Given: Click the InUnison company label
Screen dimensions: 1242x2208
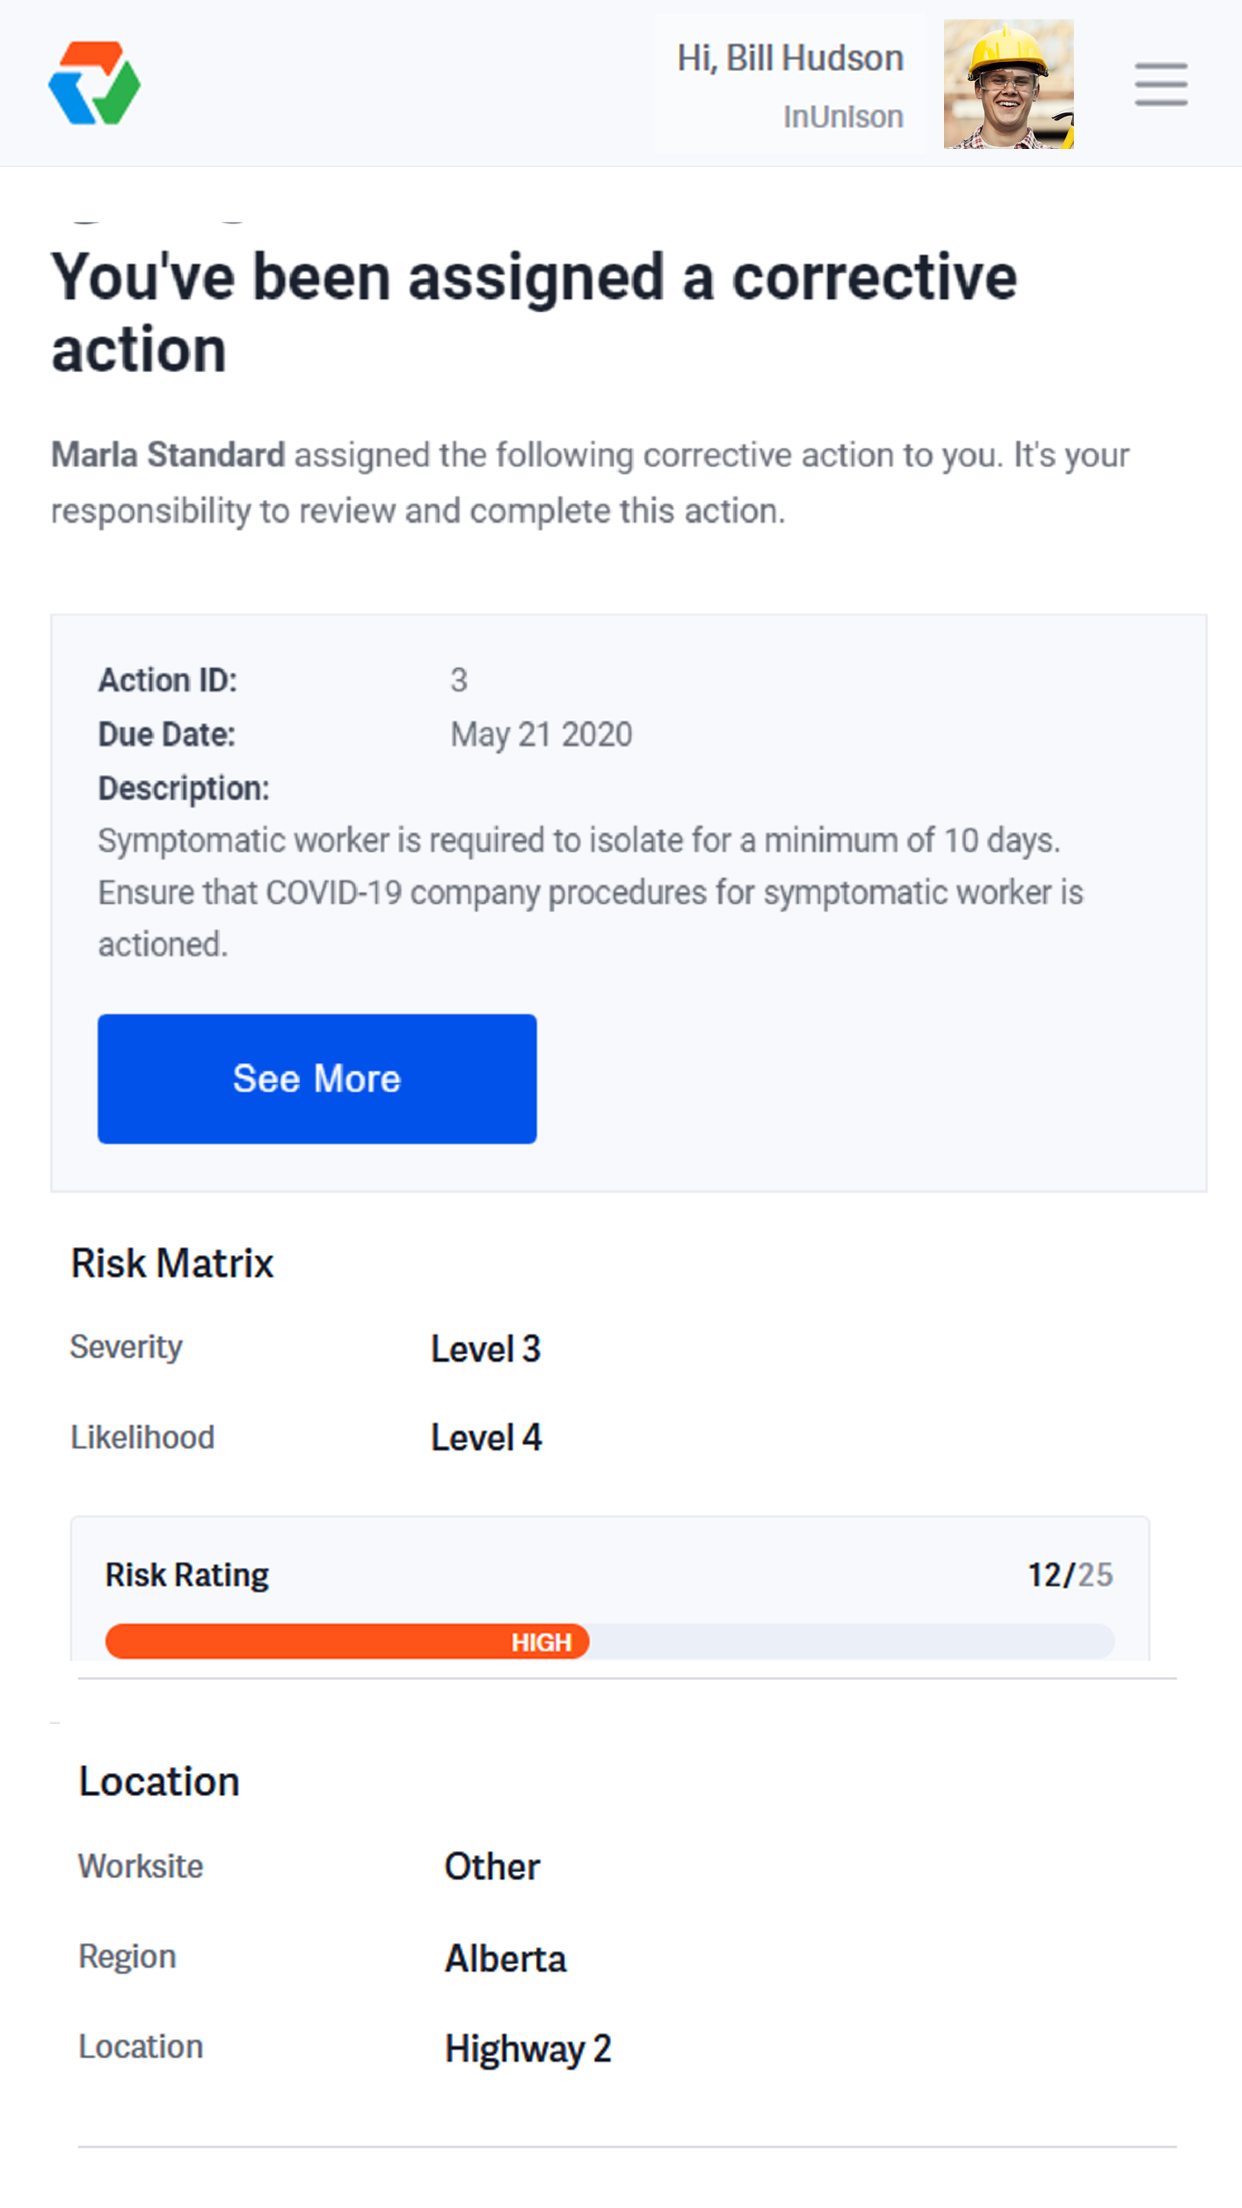Looking at the screenshot, I should pyautogui.click(x=843, y=117).
